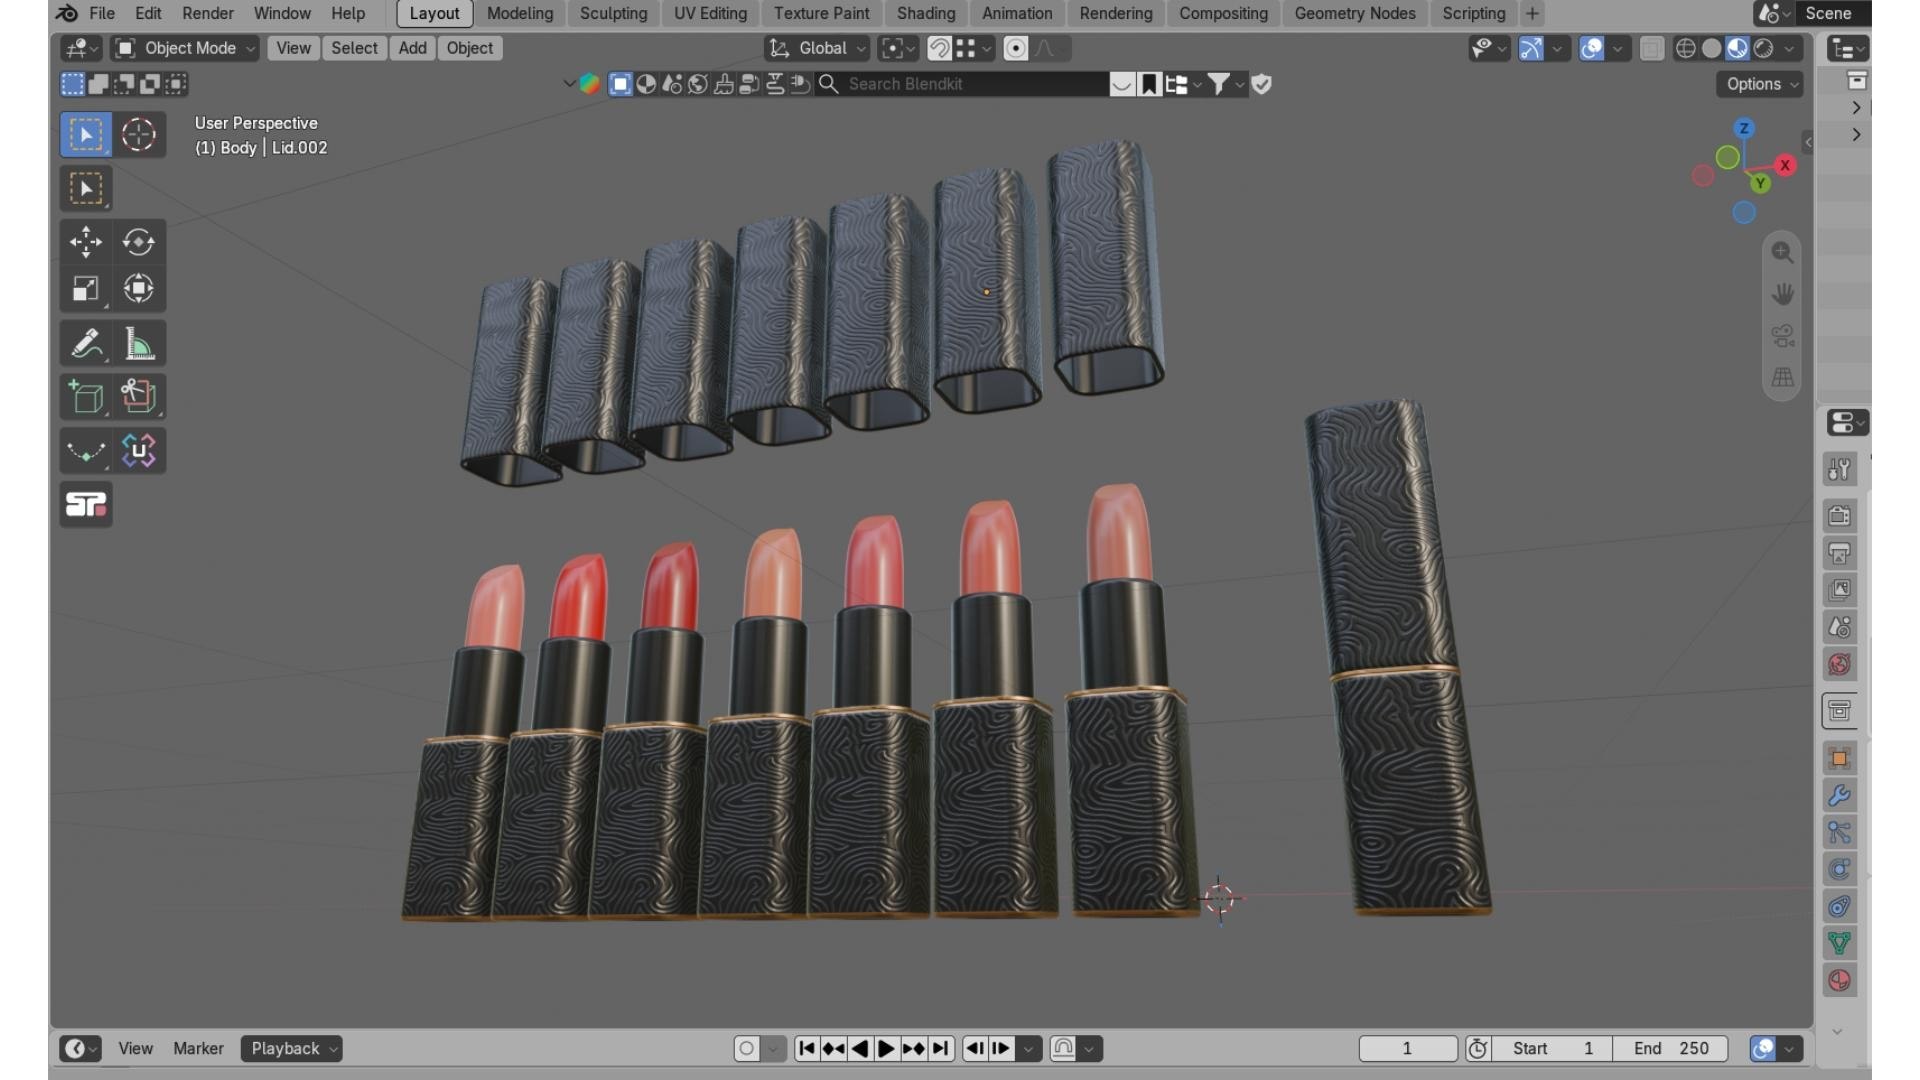1920x1080 pixels.
Task: Click Marker in timeline header
Action: pyautogui.click(x=198, y=1049)
